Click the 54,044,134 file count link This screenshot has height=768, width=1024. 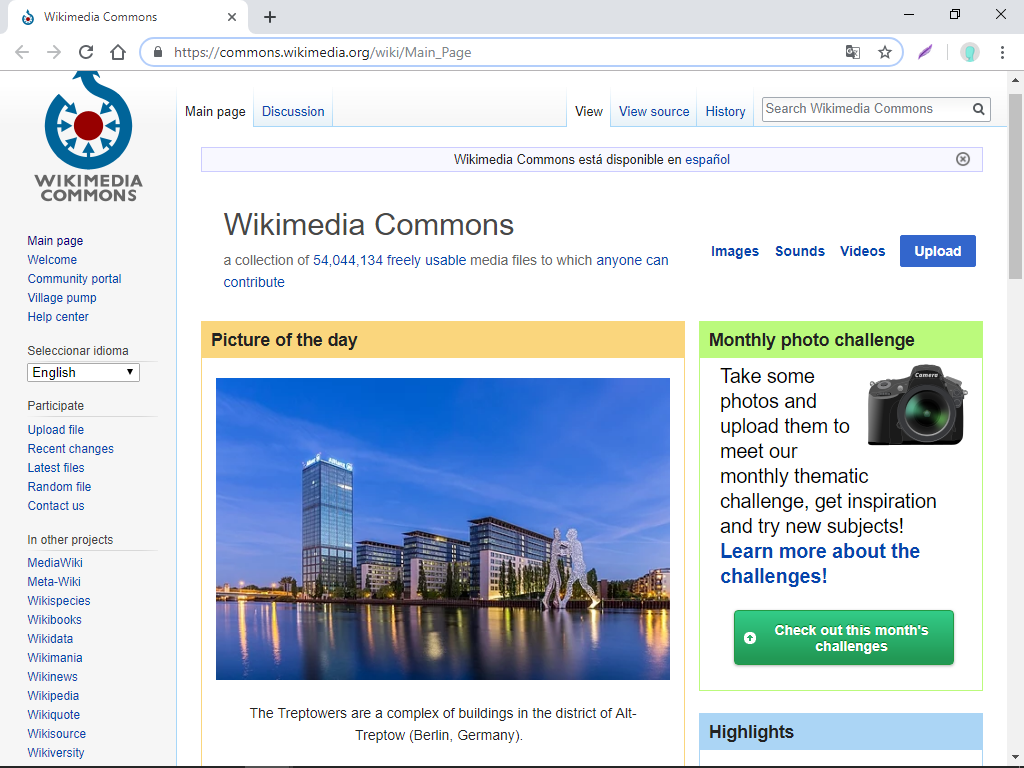coord(347,260)
